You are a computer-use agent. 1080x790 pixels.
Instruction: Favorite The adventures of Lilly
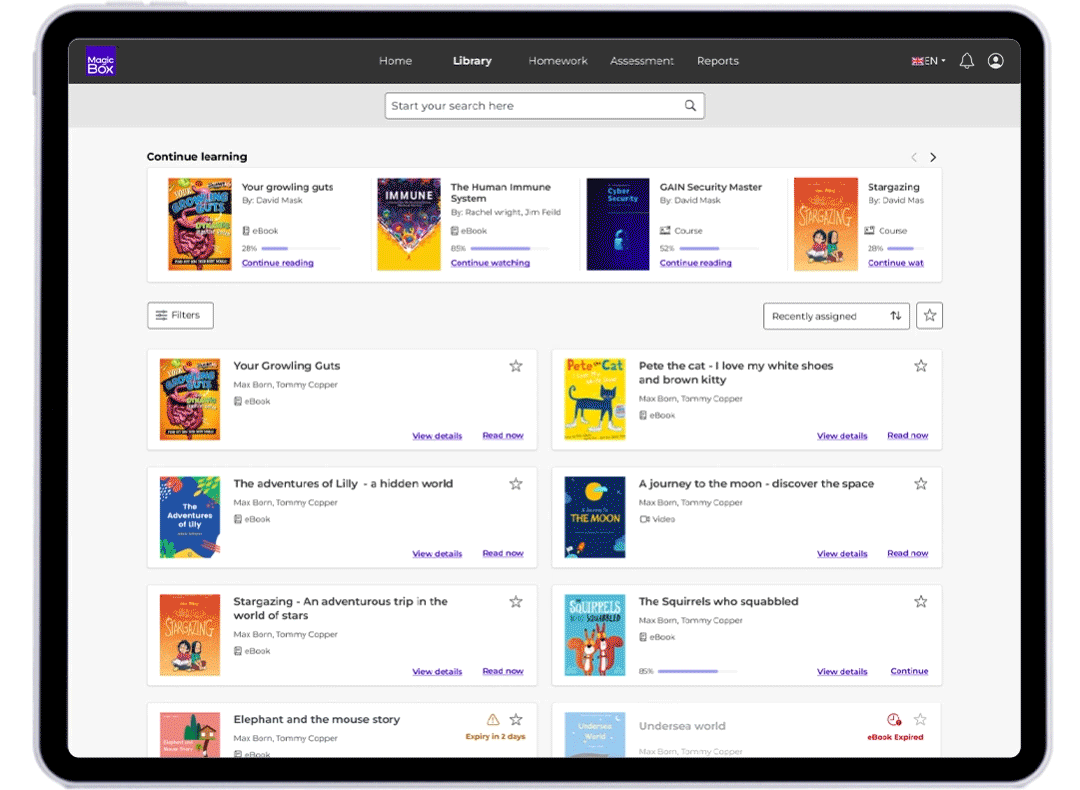tap(516, 484)
